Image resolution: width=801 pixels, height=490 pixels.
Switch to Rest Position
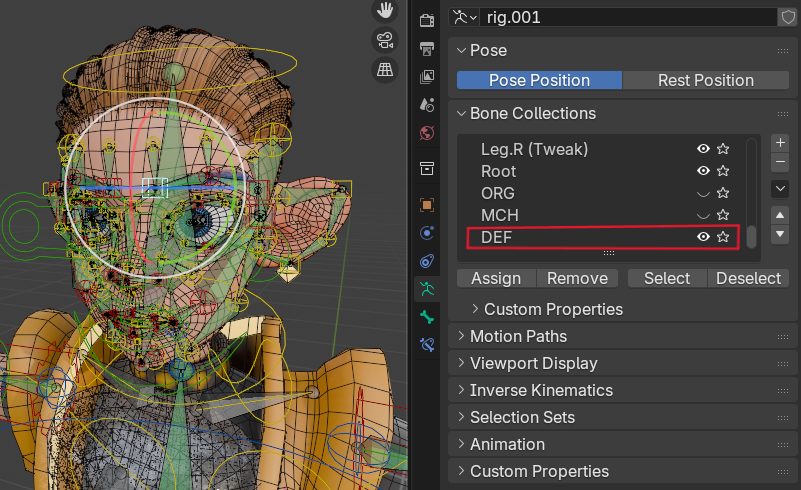click(x=705, y=80)
